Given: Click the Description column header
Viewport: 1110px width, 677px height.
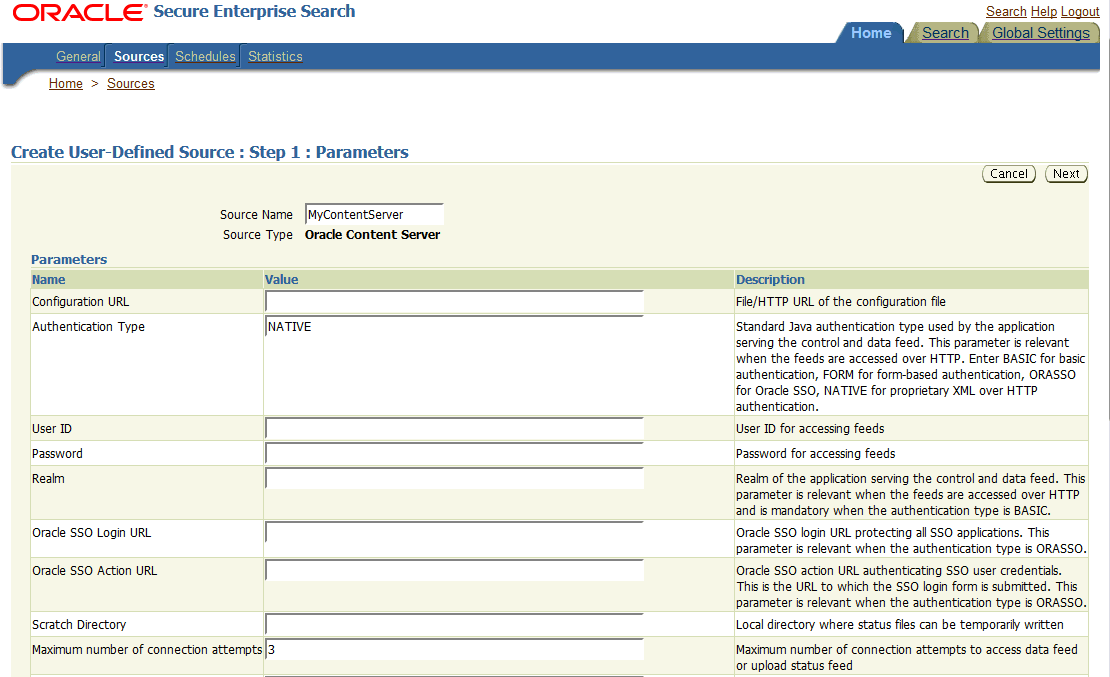Looking at the screenshot, I should [770, 279].
